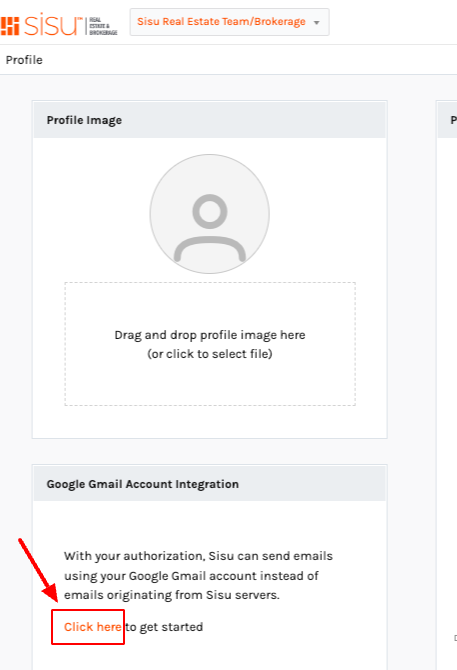Click the 'With your authorization, Sisu can send emails' text
Screen dimensions: 457x670
coord(198,556)
